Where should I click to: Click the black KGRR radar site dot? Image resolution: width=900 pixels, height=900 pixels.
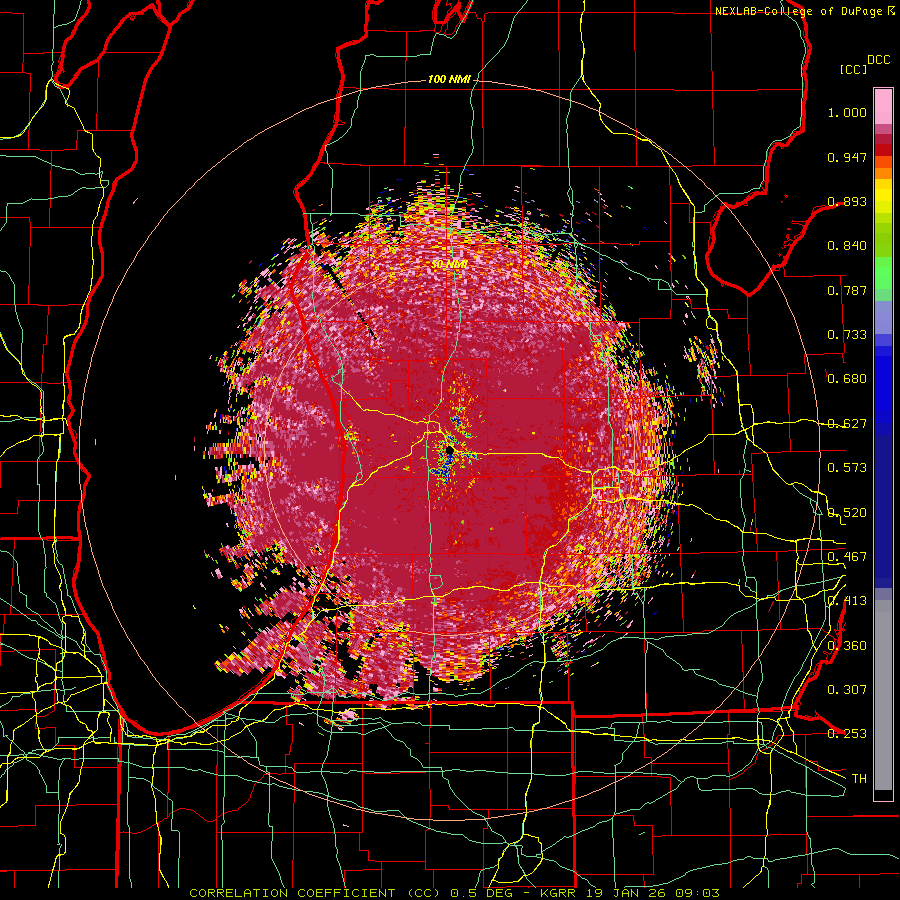point(449,451)
